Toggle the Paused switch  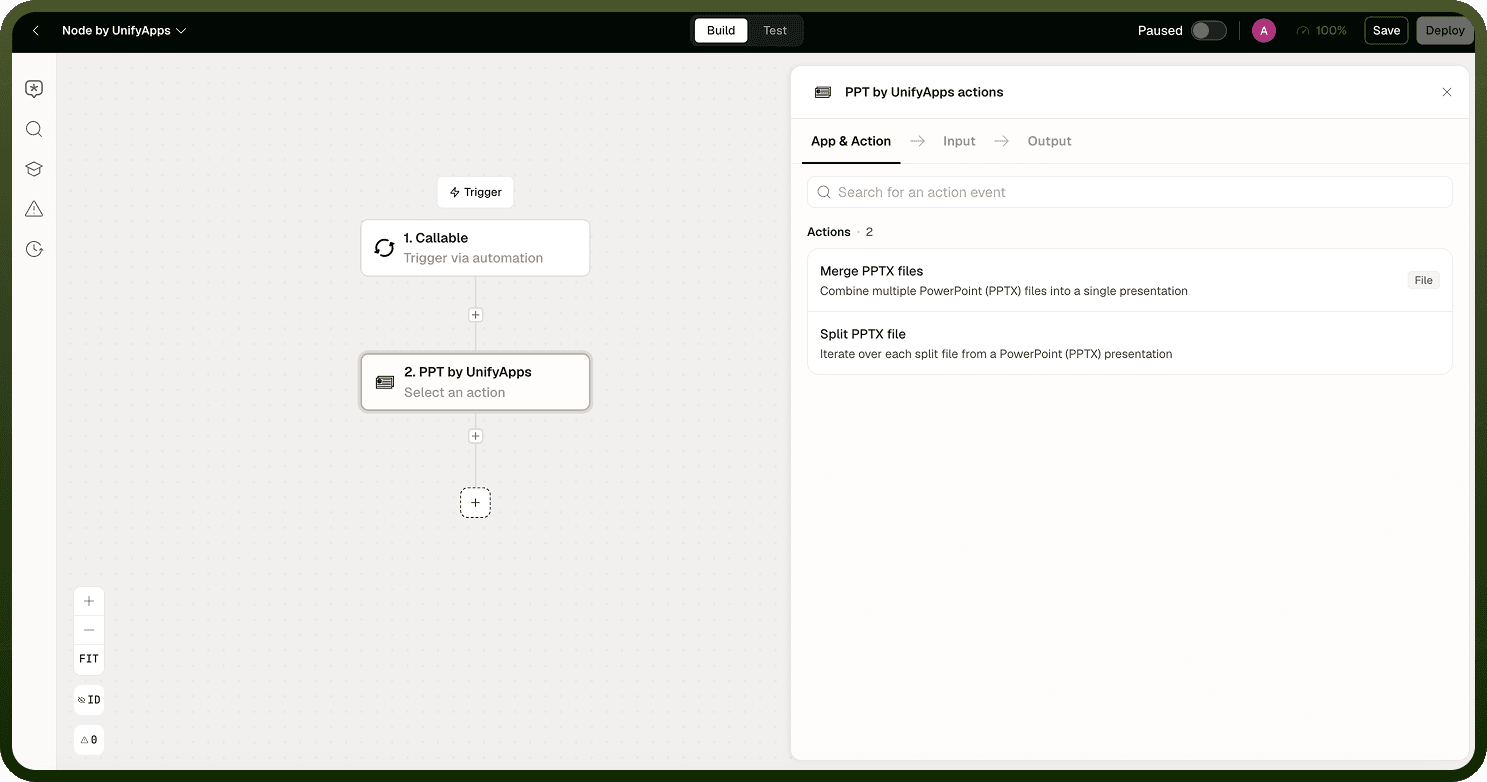[1208, 31]
